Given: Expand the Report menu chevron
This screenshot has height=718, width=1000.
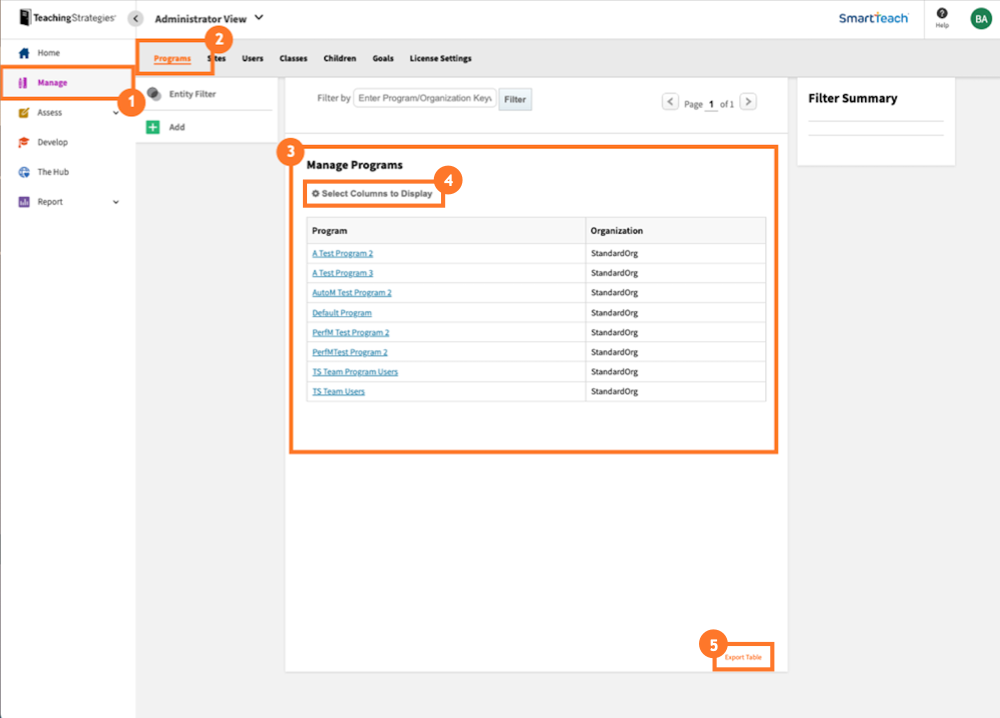Looking at the screenshot, I should [115, 202].
